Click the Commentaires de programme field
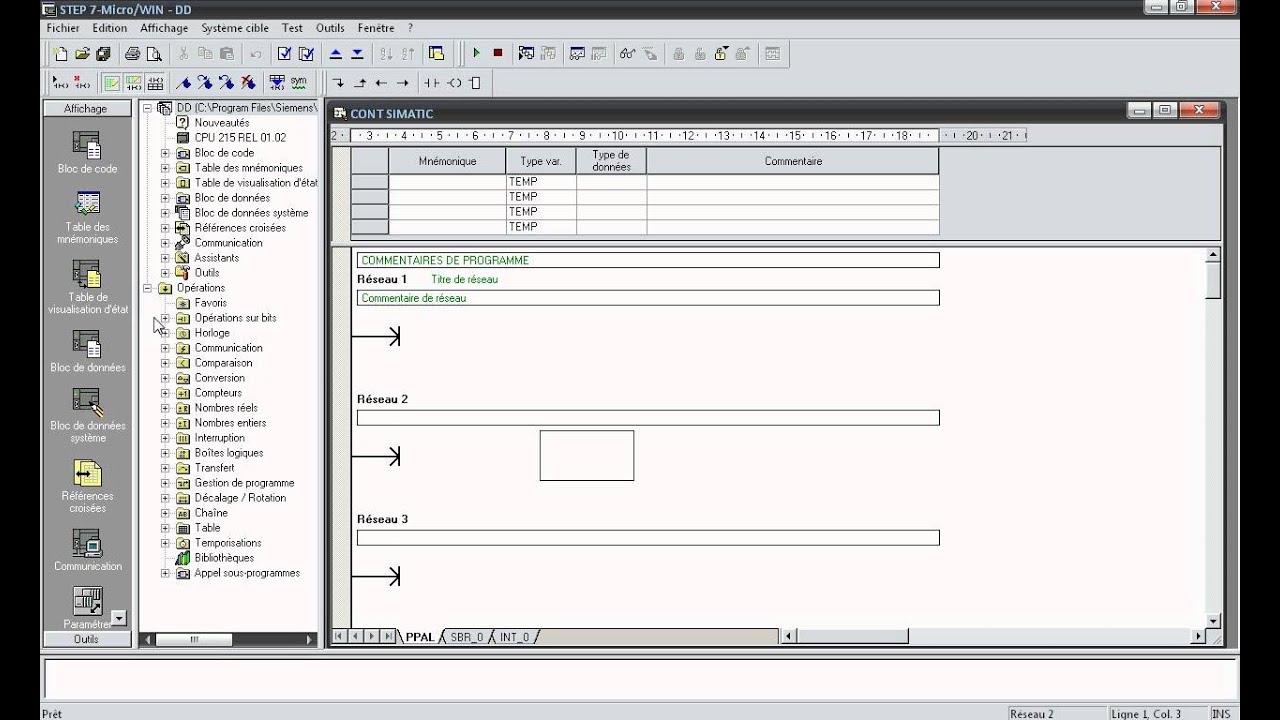Image resolution: width=1280 pixels, height=720 pixels. (648, 260)
